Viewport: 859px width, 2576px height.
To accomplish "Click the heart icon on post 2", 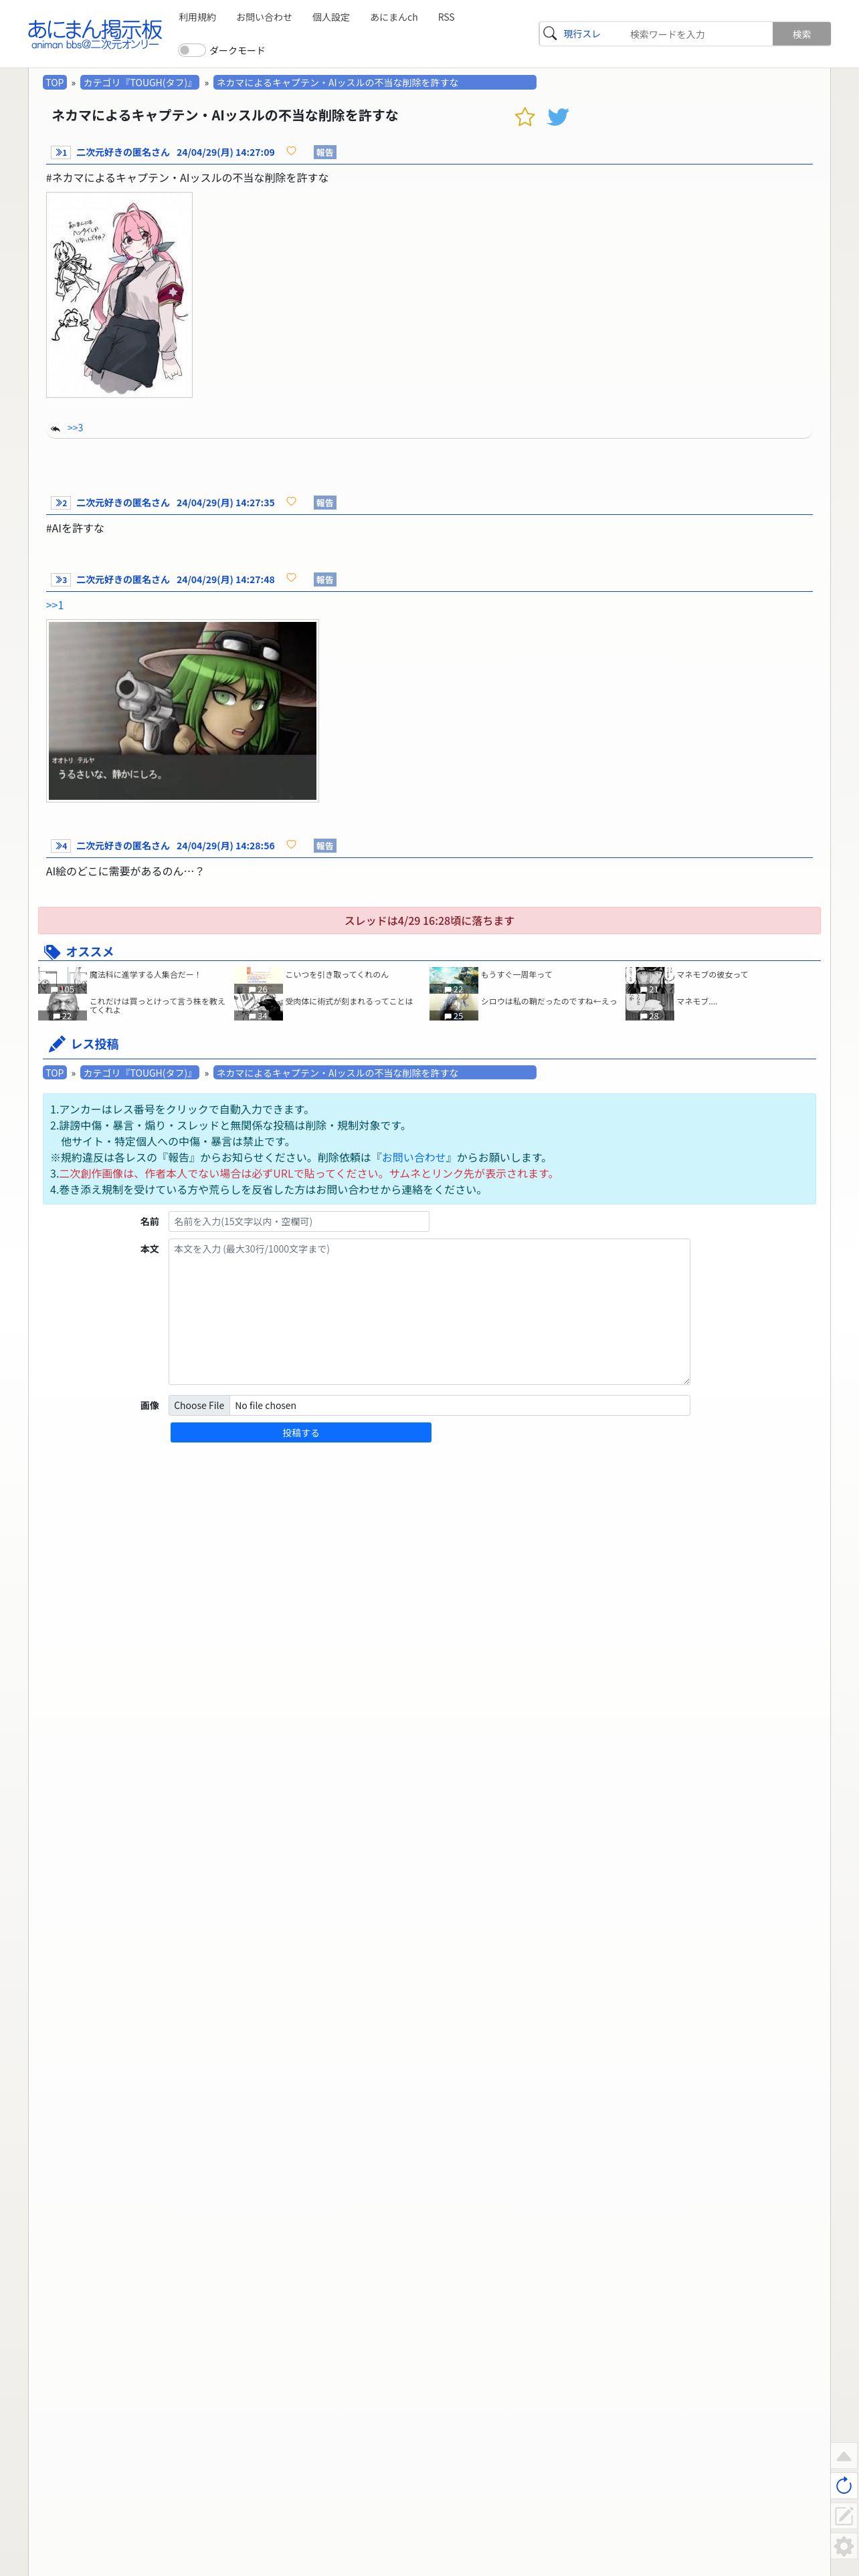I will [291, 501].
